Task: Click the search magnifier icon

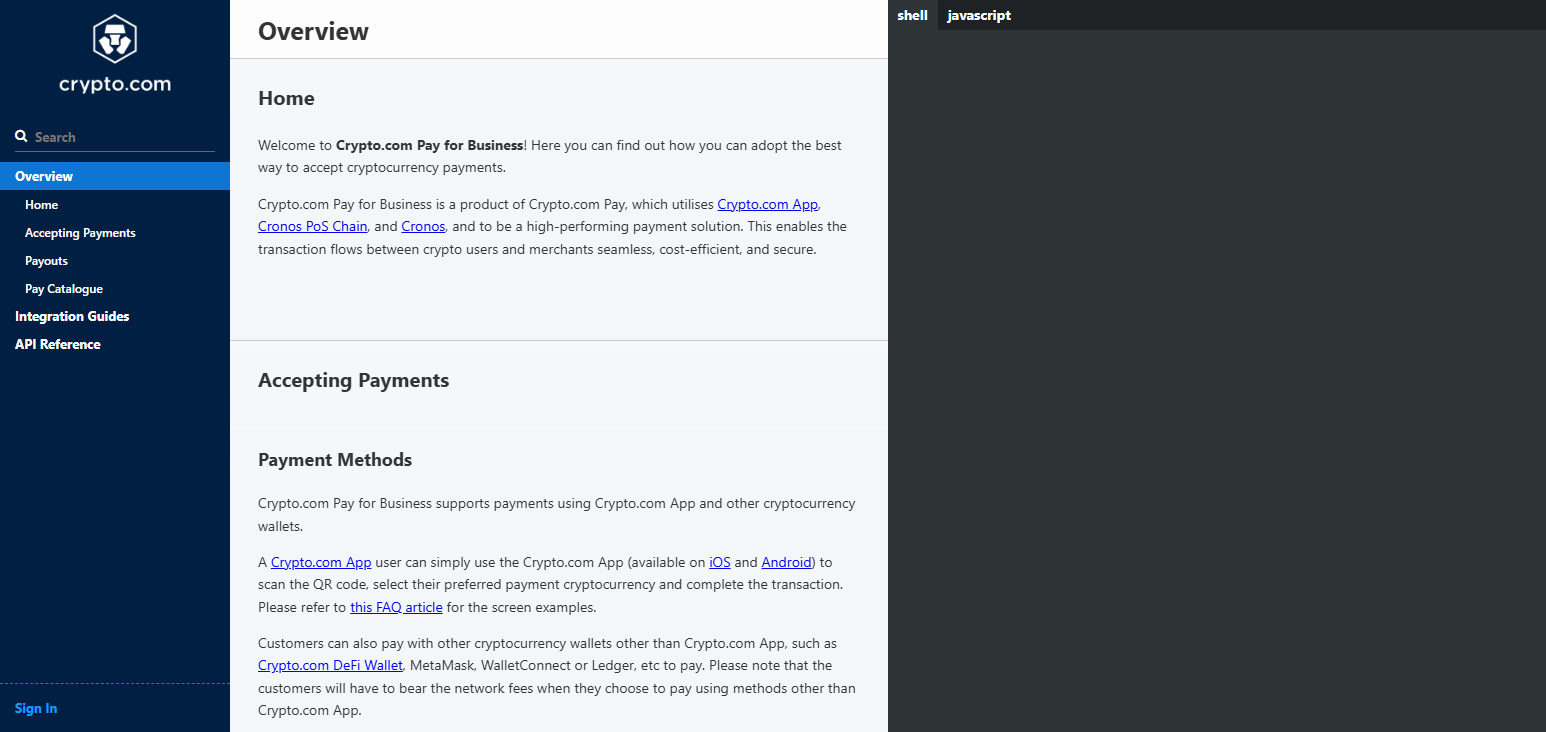Action: click(x=21, y=136)
